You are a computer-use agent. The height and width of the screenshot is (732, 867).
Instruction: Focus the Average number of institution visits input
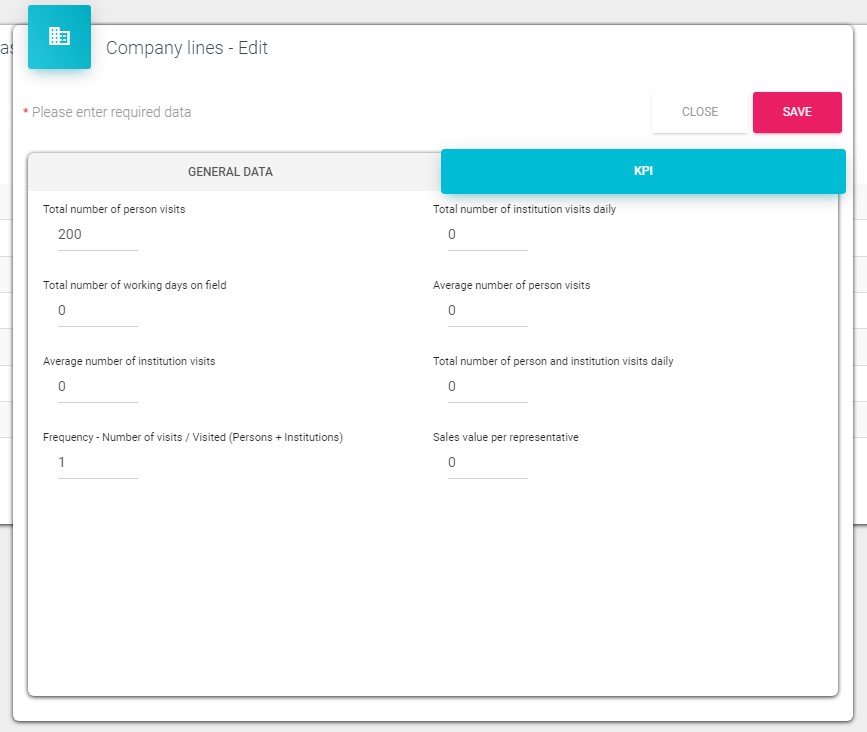click(97, 387)
